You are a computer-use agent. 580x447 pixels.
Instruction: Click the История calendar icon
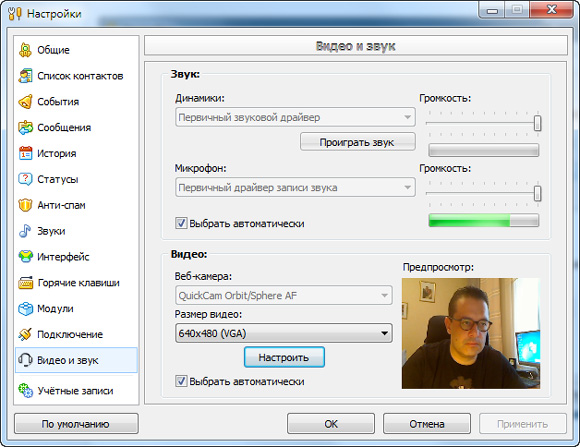pyautogui.click(x=25, y=153)
